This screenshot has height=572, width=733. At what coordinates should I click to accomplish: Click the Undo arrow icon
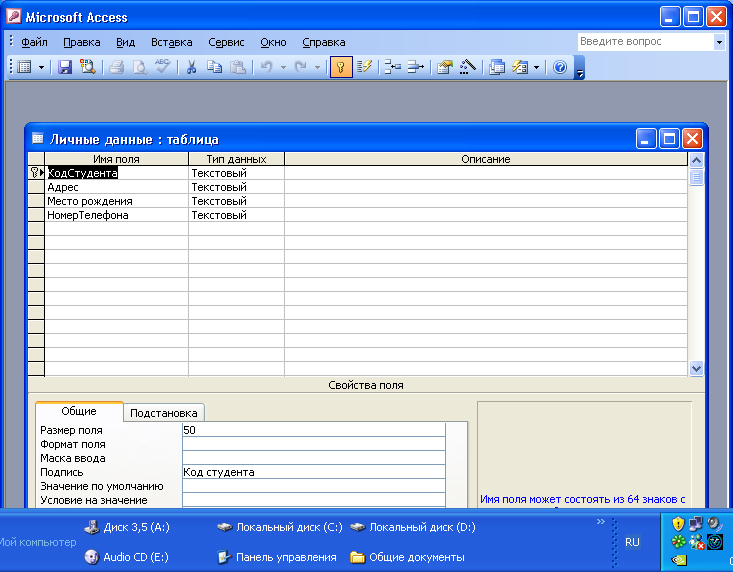(266, 67)
